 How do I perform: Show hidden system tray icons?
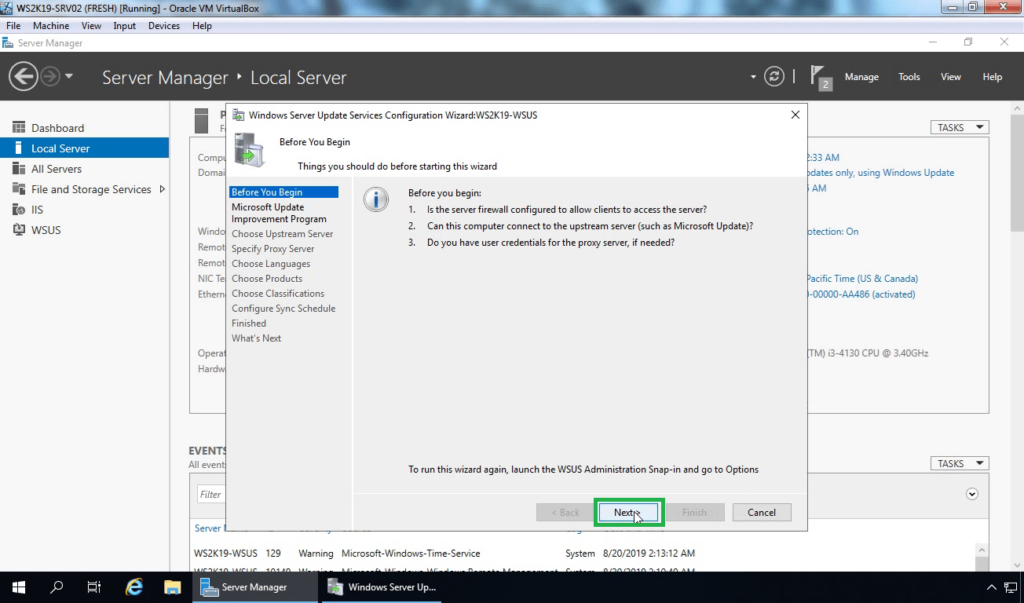click(991, 587)
